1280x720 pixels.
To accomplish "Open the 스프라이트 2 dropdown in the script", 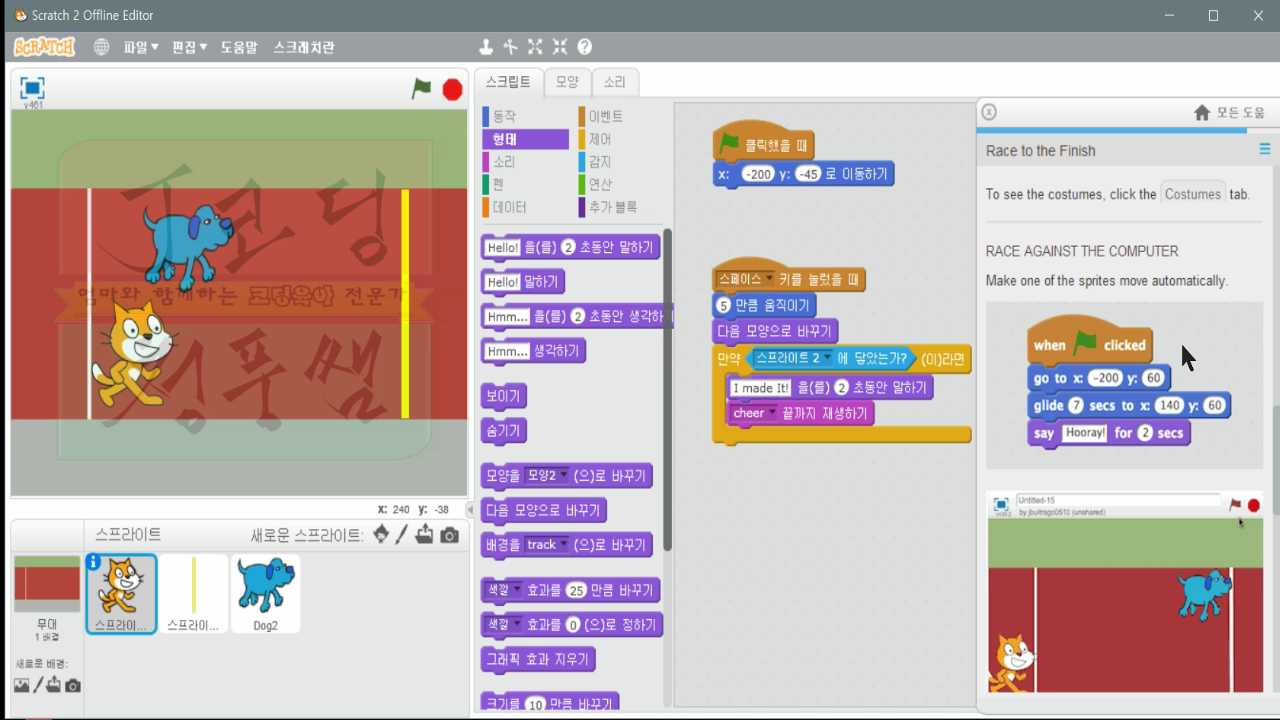I will pyautogui.click(x=793, y=358).
